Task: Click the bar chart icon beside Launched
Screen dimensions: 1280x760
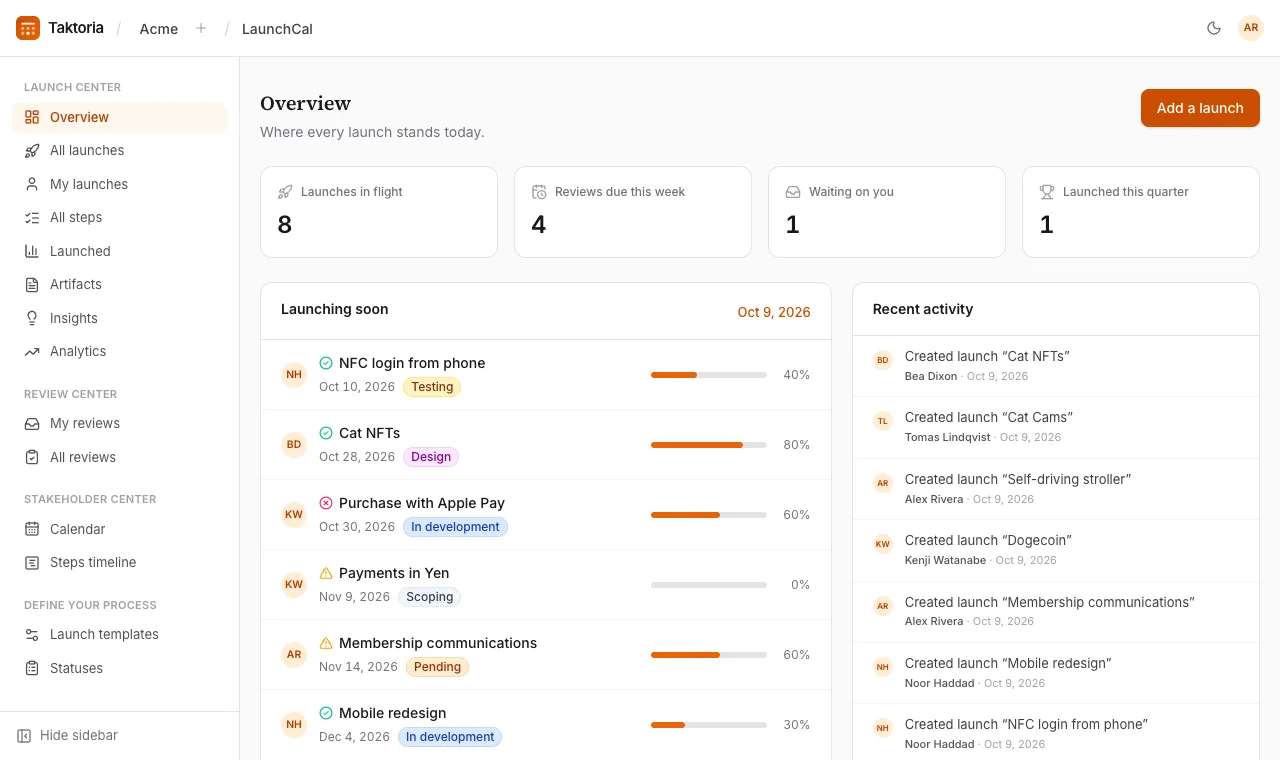Action: coord(32,251)
